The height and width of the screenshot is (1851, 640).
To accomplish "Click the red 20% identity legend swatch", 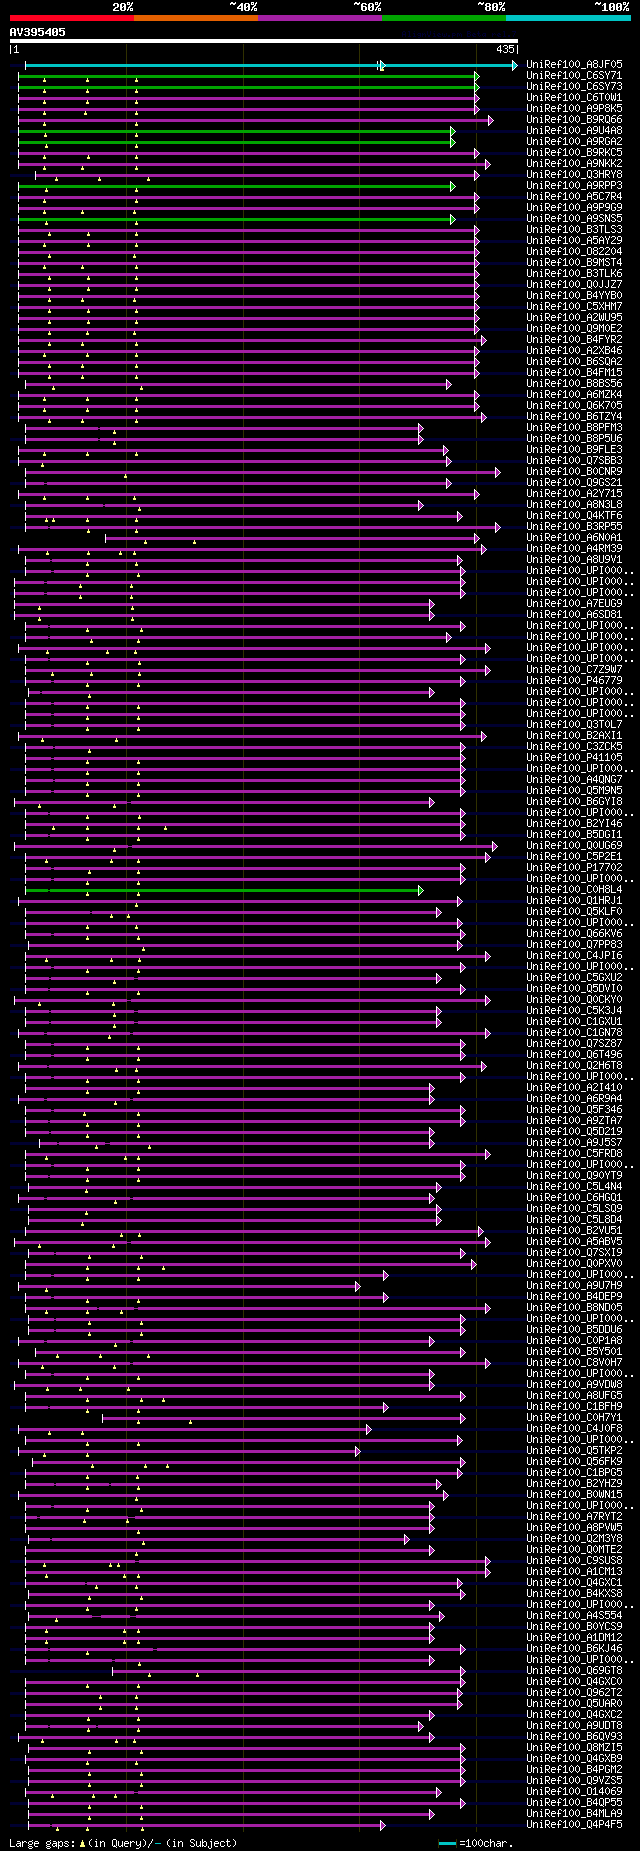I will 72,18.
